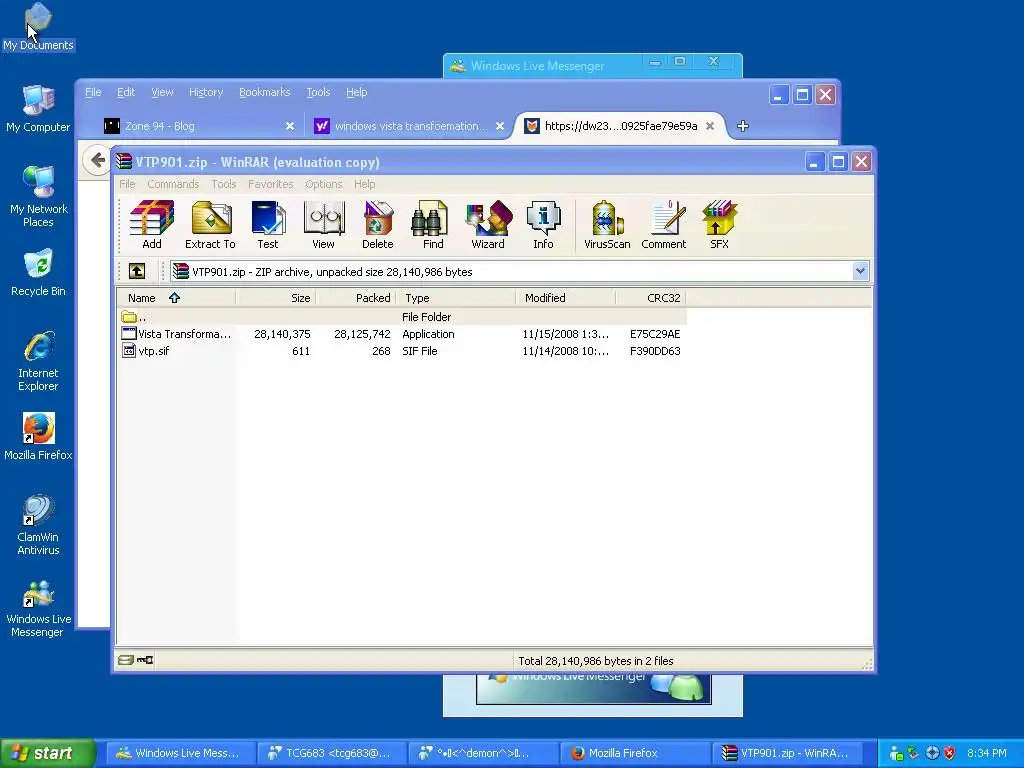Sort file list by CRC32 column
This screenshot has height=768, width=1024.
click(x=650, y=298)
